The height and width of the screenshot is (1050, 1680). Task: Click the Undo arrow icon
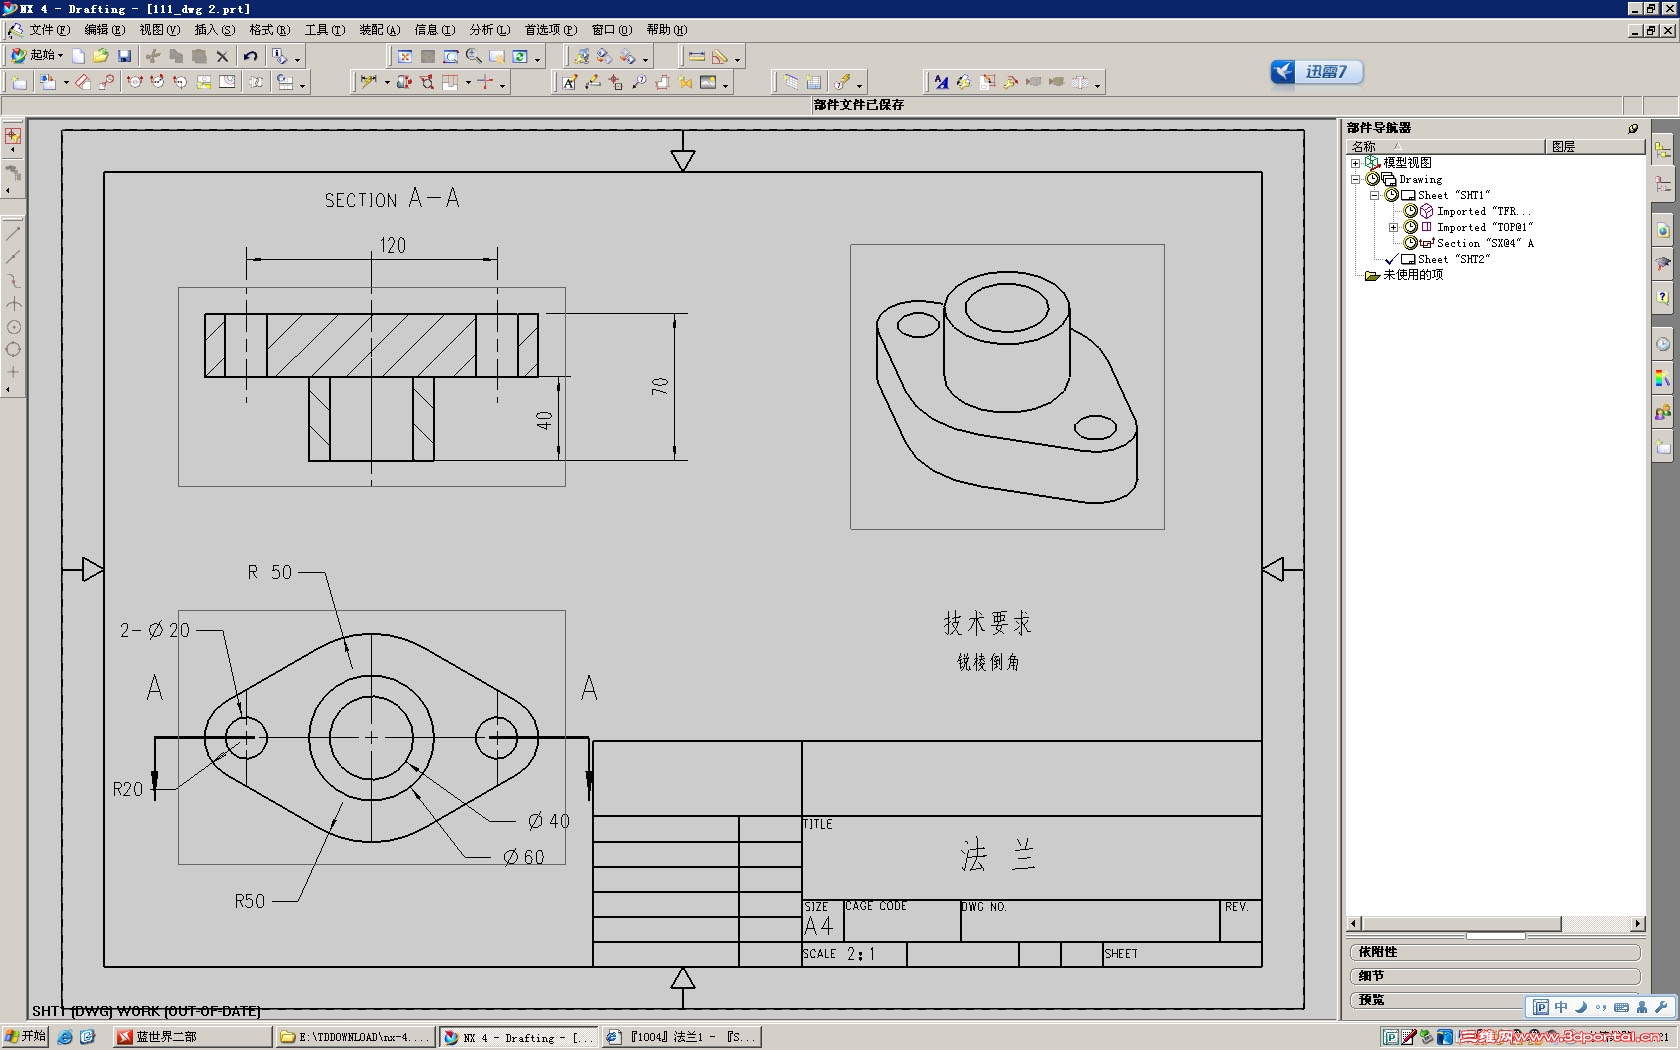[250, 56]
